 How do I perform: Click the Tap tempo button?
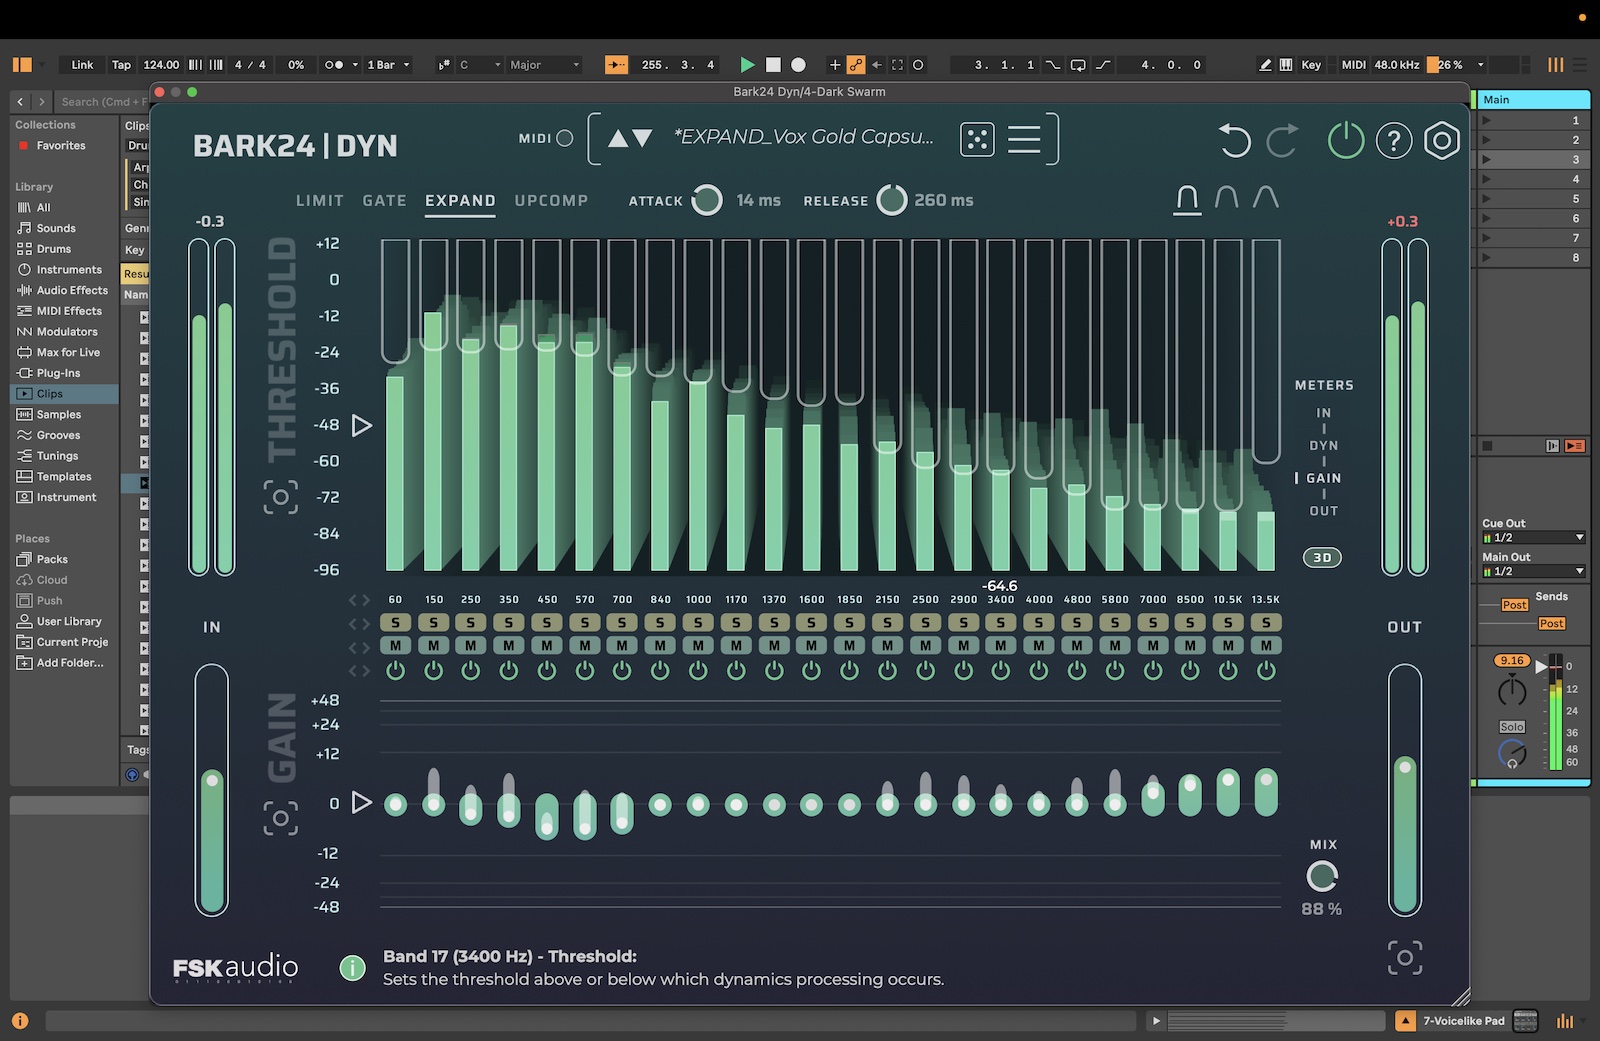tap(121, 65)
